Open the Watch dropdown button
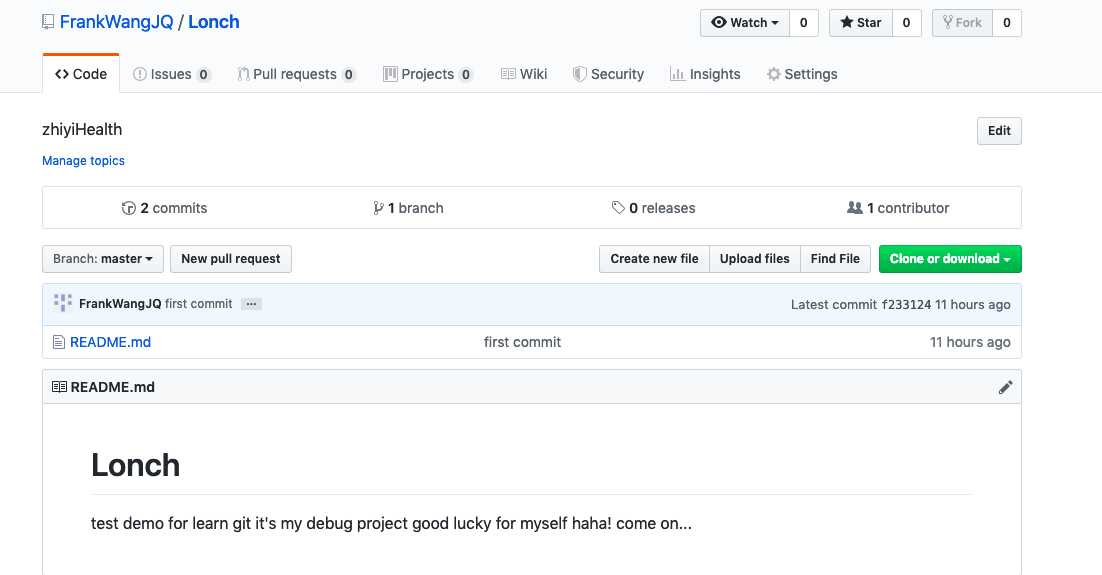 (x=745, y=22)
